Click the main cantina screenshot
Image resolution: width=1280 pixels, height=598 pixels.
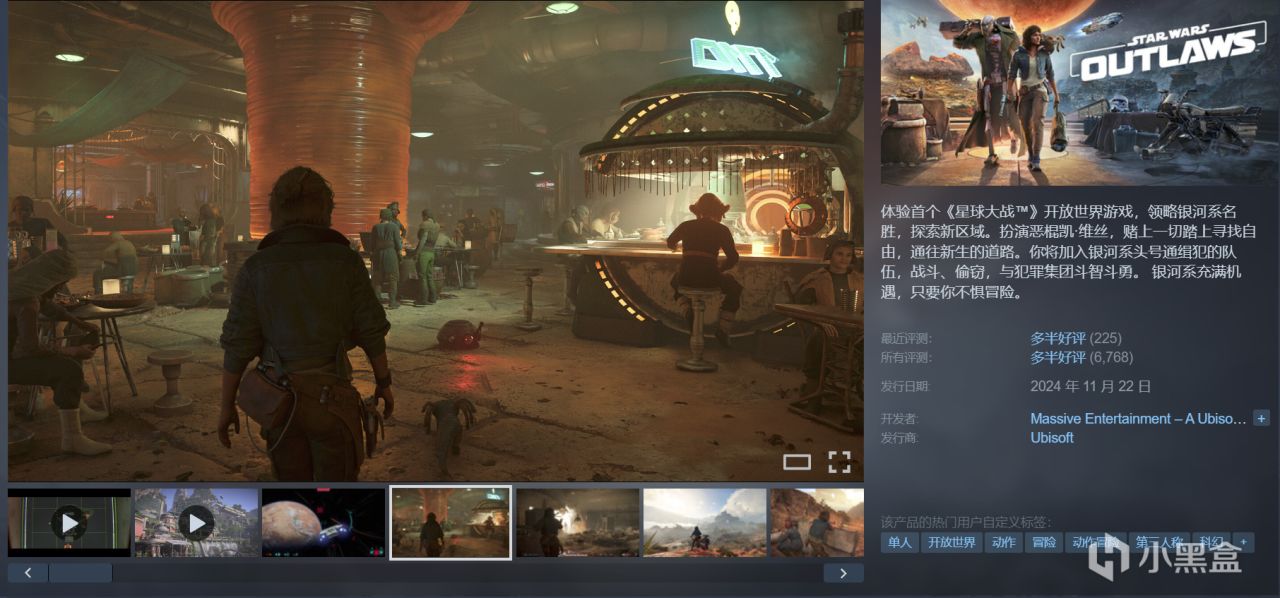[436, 241]
